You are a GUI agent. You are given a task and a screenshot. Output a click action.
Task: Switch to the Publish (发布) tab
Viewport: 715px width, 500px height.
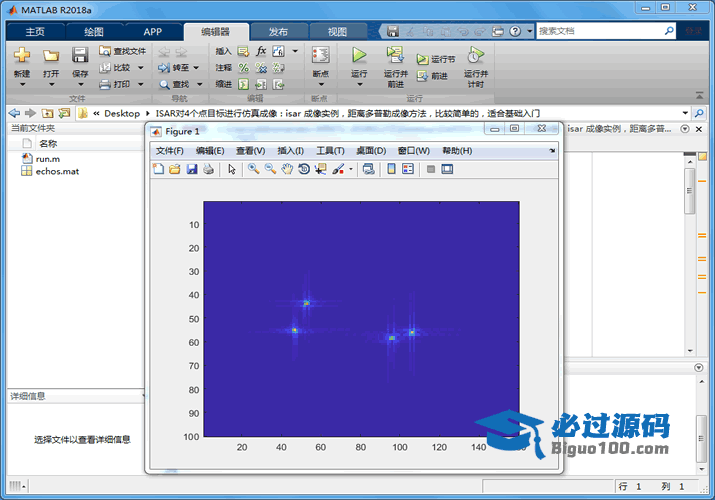[278, 31]
